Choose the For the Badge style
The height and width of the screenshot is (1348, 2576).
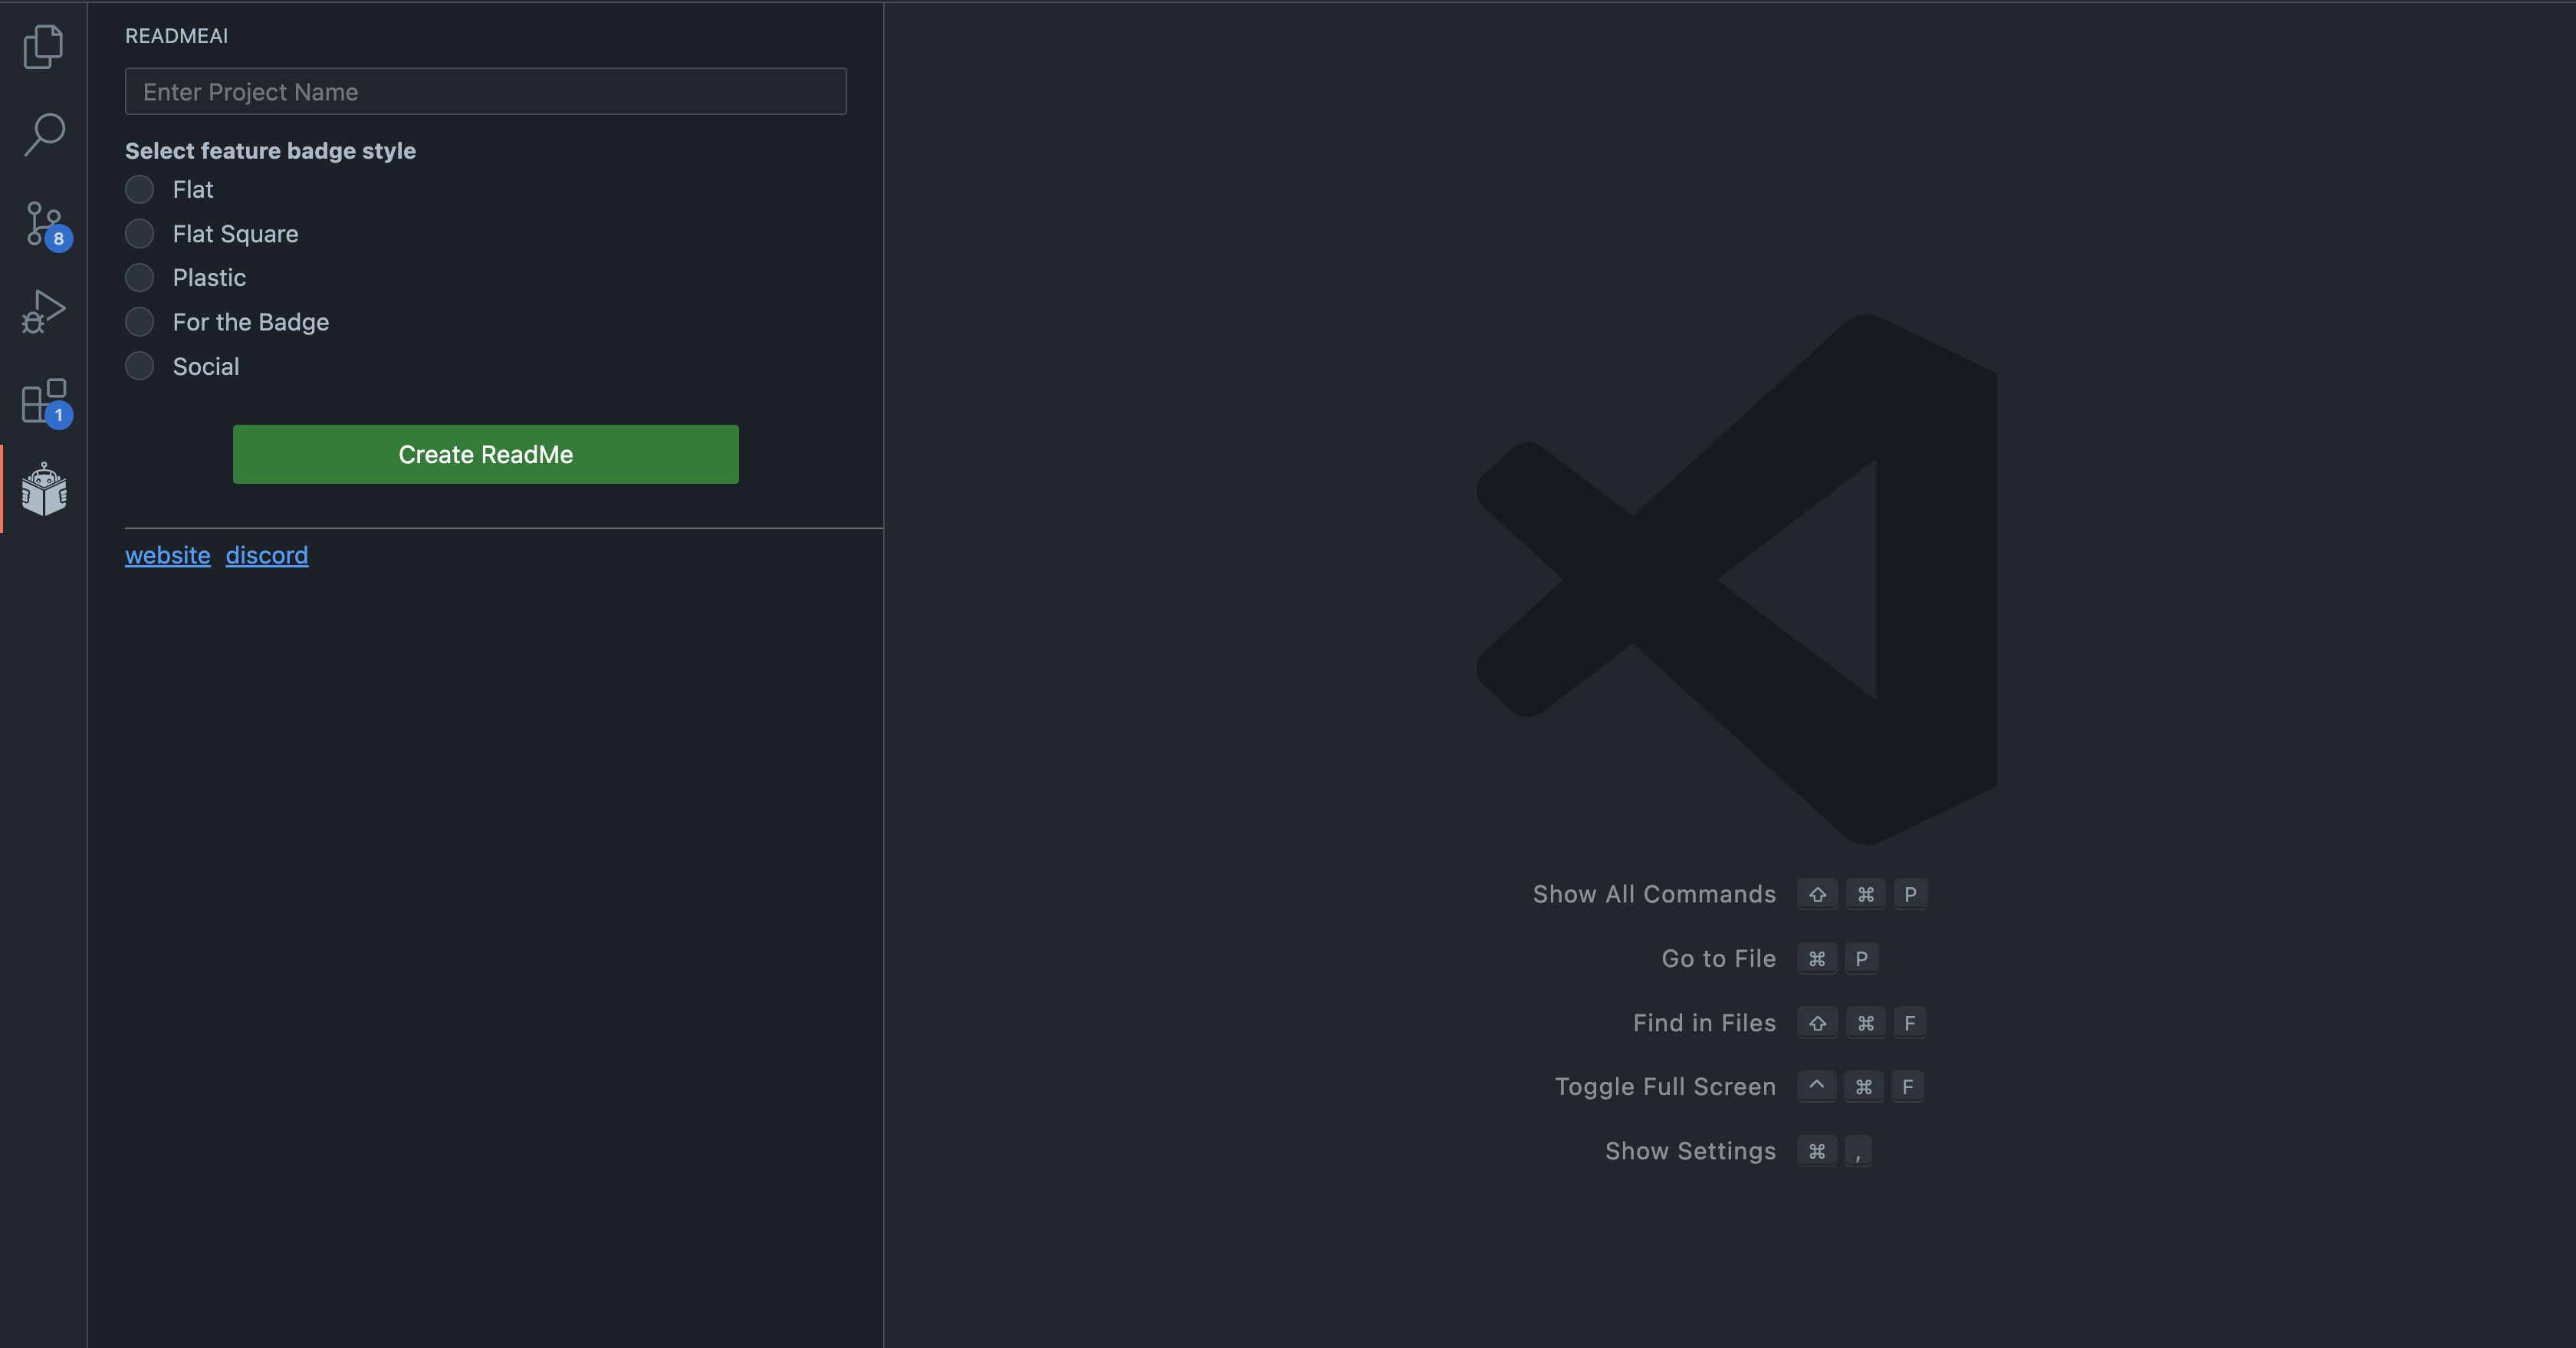pyautogui.click(x=140, y=322)
